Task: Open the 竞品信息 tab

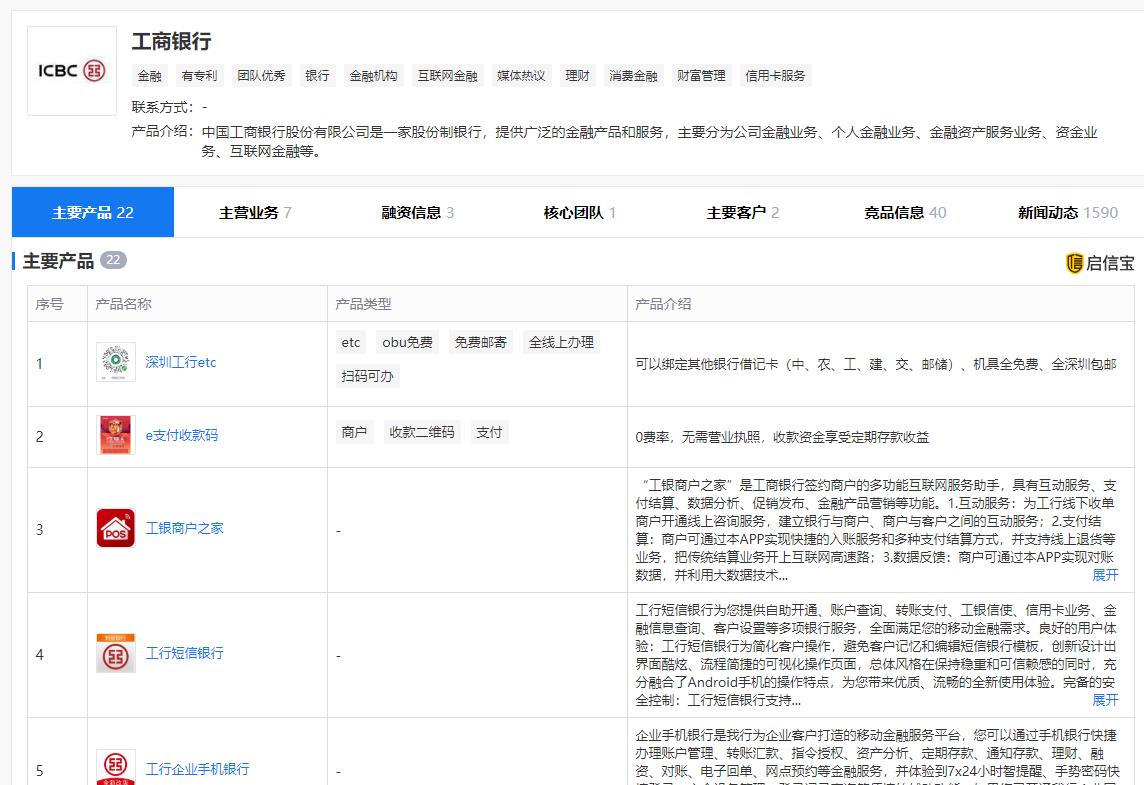Action: 905,212
